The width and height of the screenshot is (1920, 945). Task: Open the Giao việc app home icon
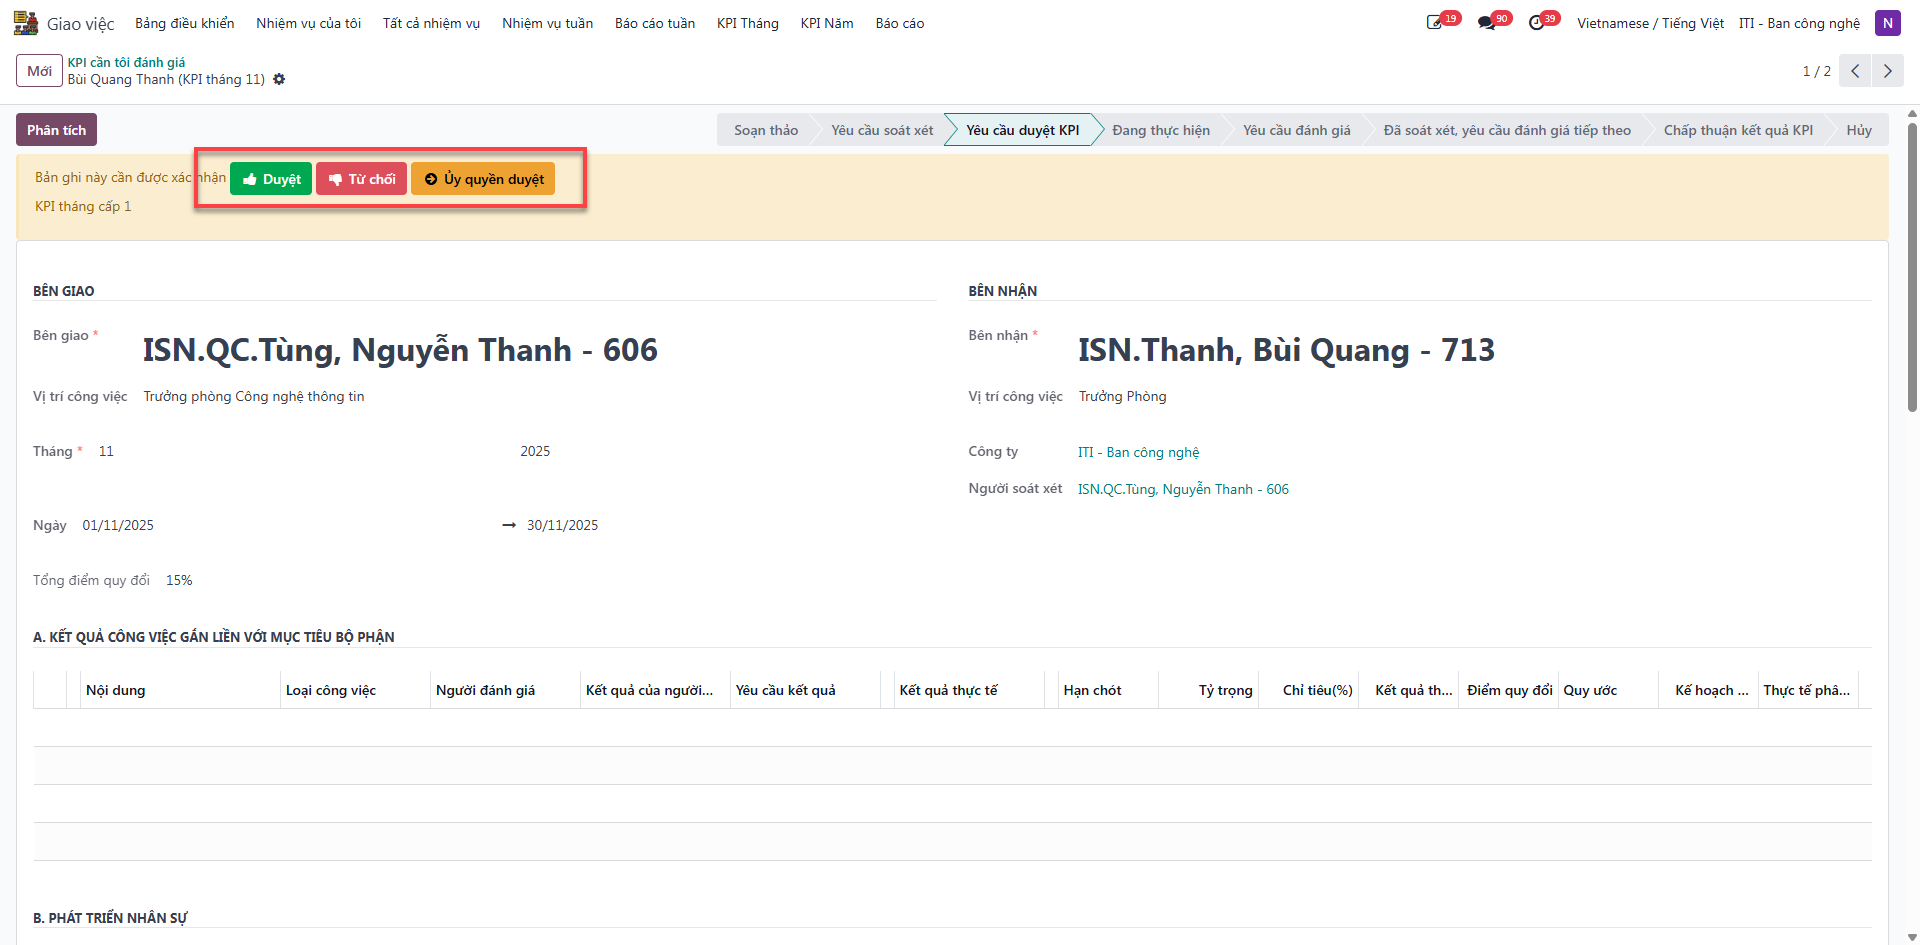click(x=26, y=23)
